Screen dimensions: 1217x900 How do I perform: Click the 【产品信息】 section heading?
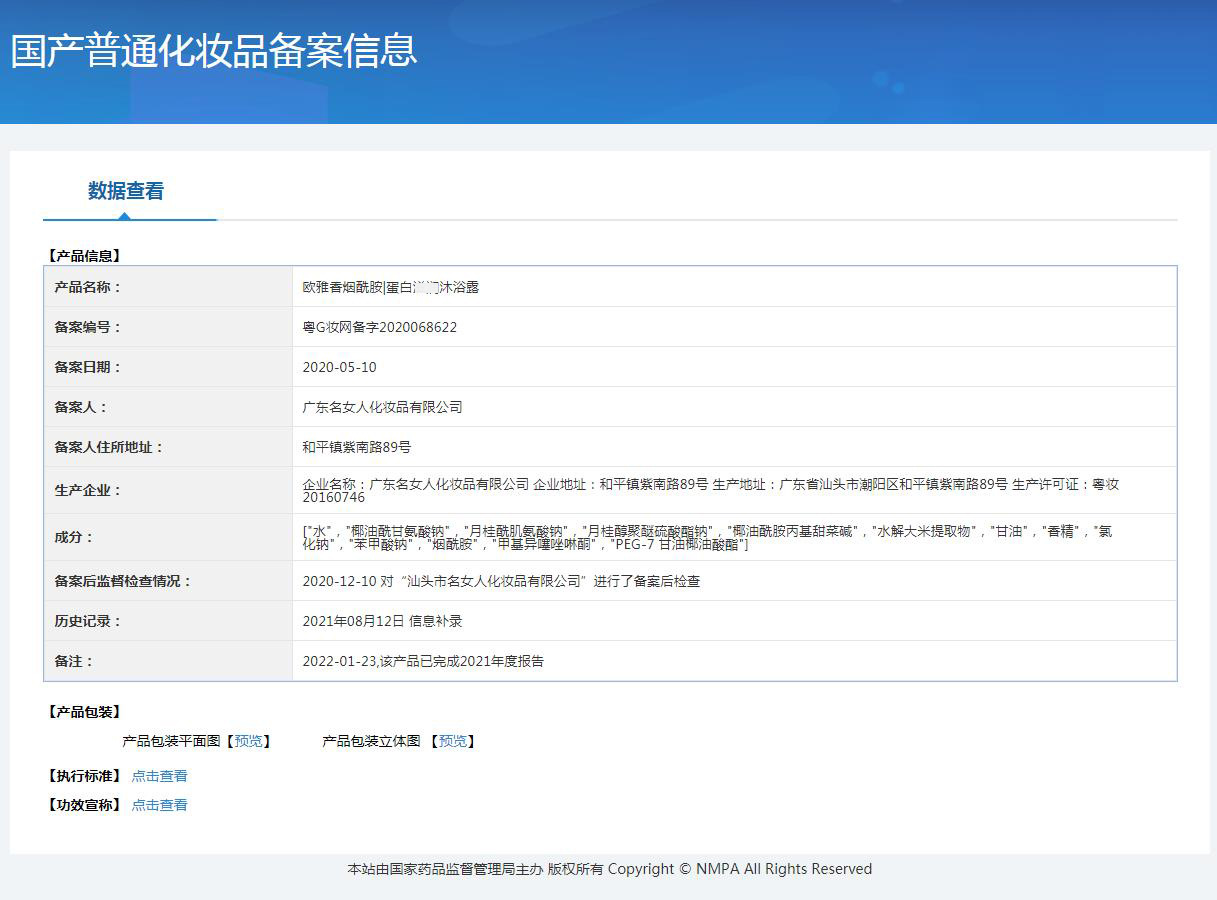[84, 256]
